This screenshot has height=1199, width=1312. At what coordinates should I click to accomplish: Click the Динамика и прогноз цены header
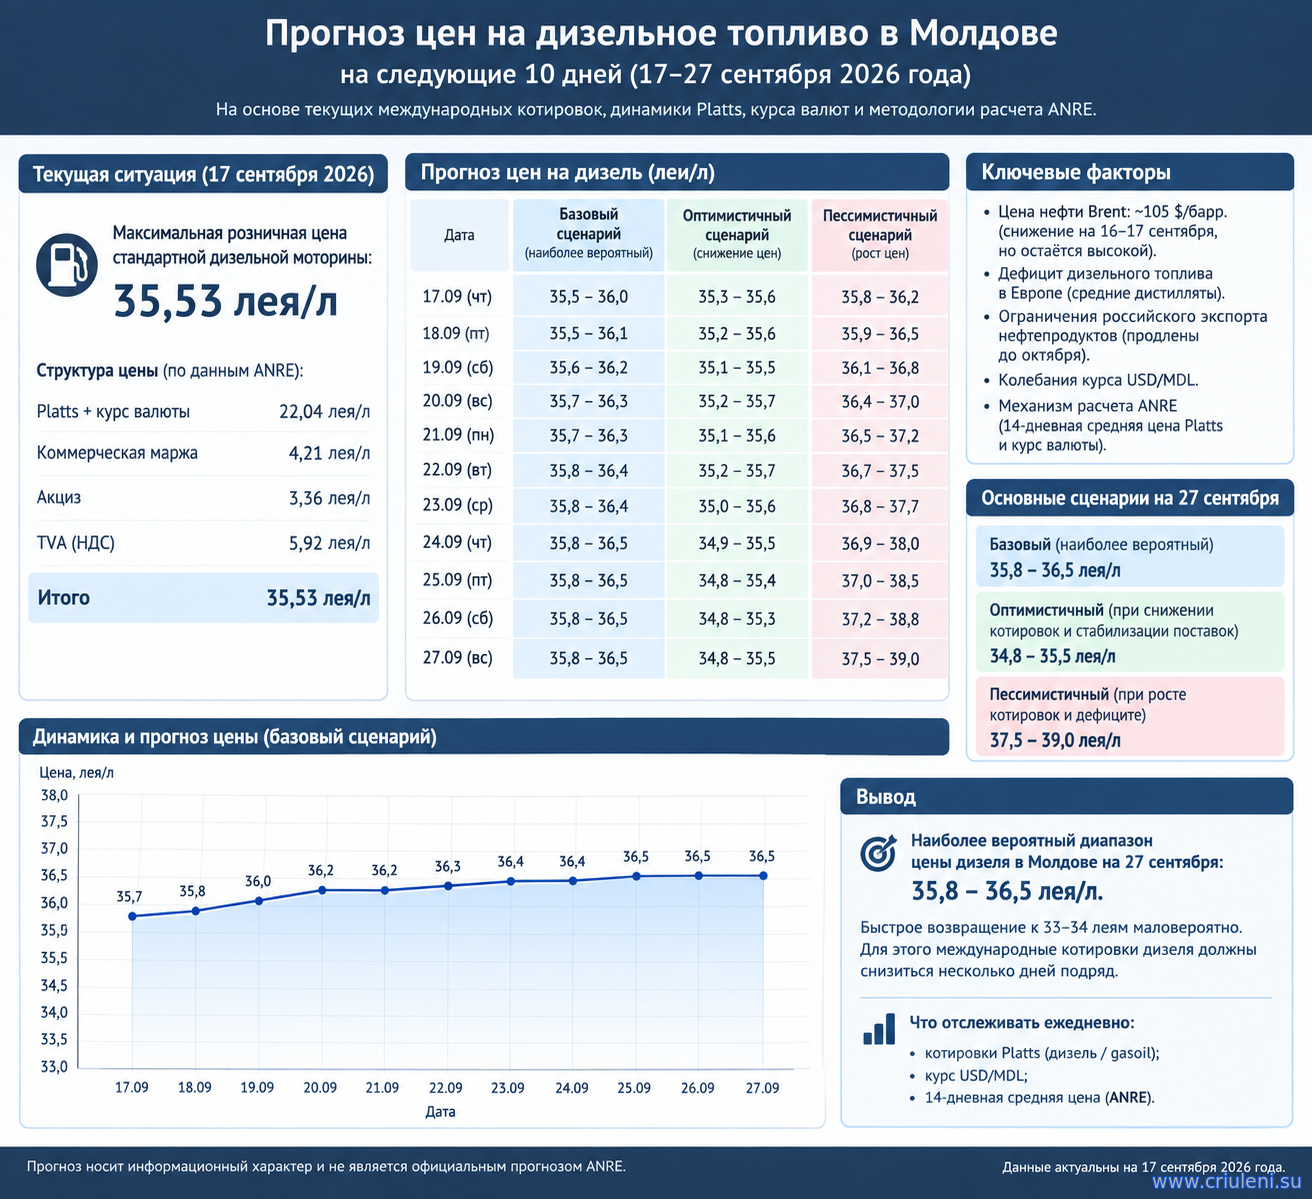[484, 737]
